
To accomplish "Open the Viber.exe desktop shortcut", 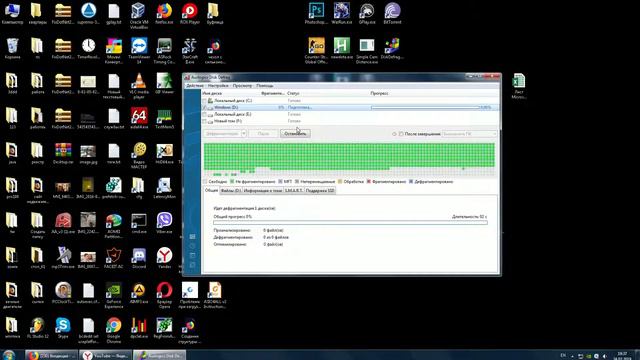I will pyautogui.click(x=164, y=223).
